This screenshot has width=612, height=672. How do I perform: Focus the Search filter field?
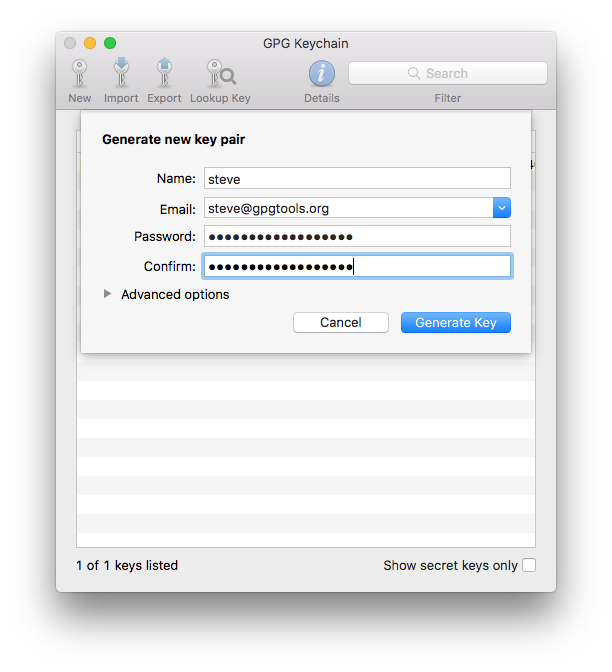447,73
